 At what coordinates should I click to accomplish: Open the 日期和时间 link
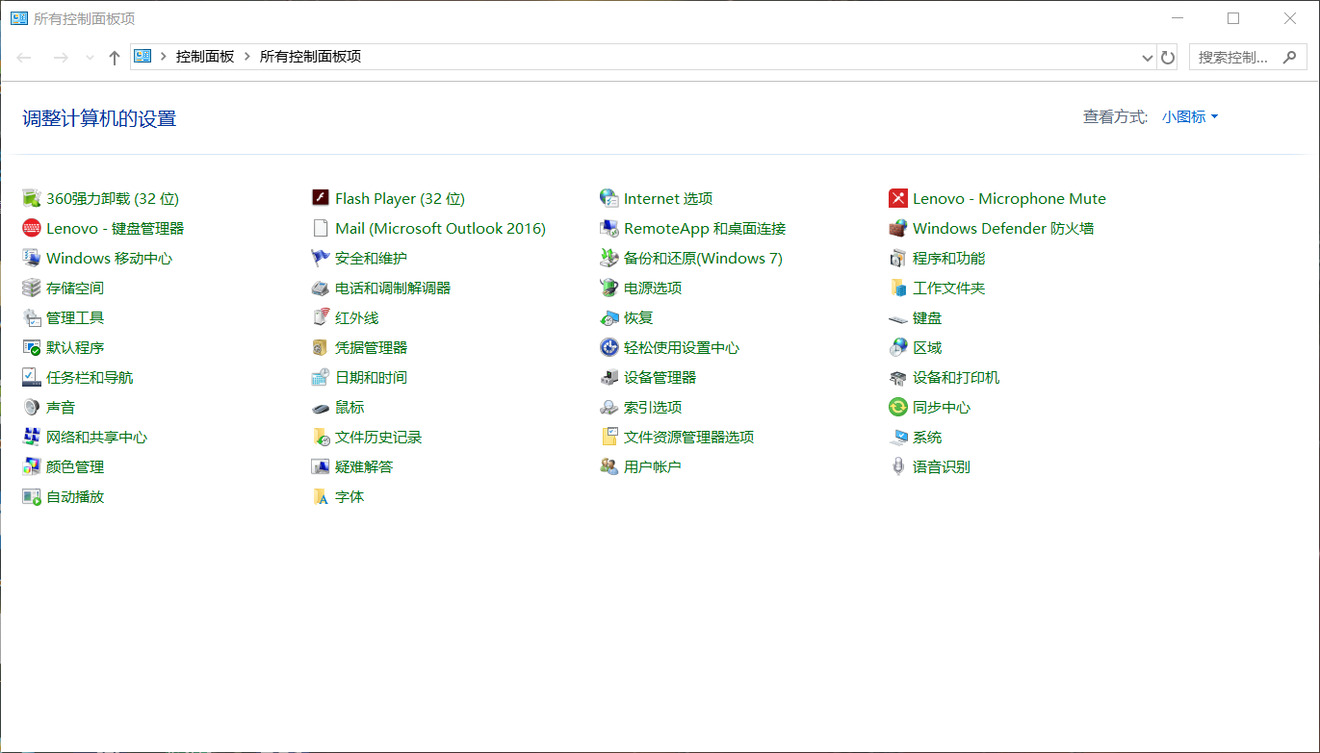coord(371,378)
